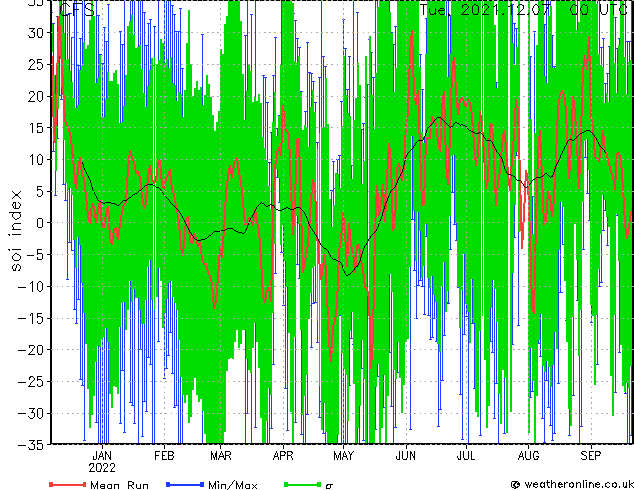The width and height of the screenshot is (634, 490).
Task: Click the -20 value on the y-axis
Action: pyautogui.click(x=30, y=350)
